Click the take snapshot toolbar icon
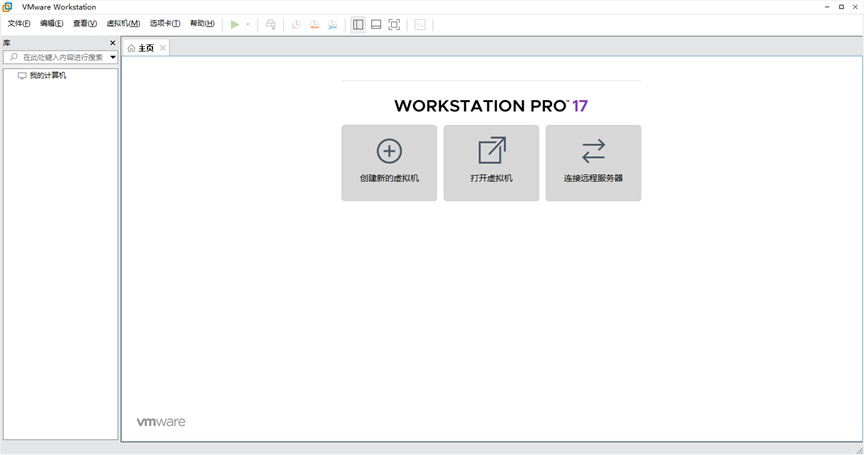 click(x=296, y=24)
